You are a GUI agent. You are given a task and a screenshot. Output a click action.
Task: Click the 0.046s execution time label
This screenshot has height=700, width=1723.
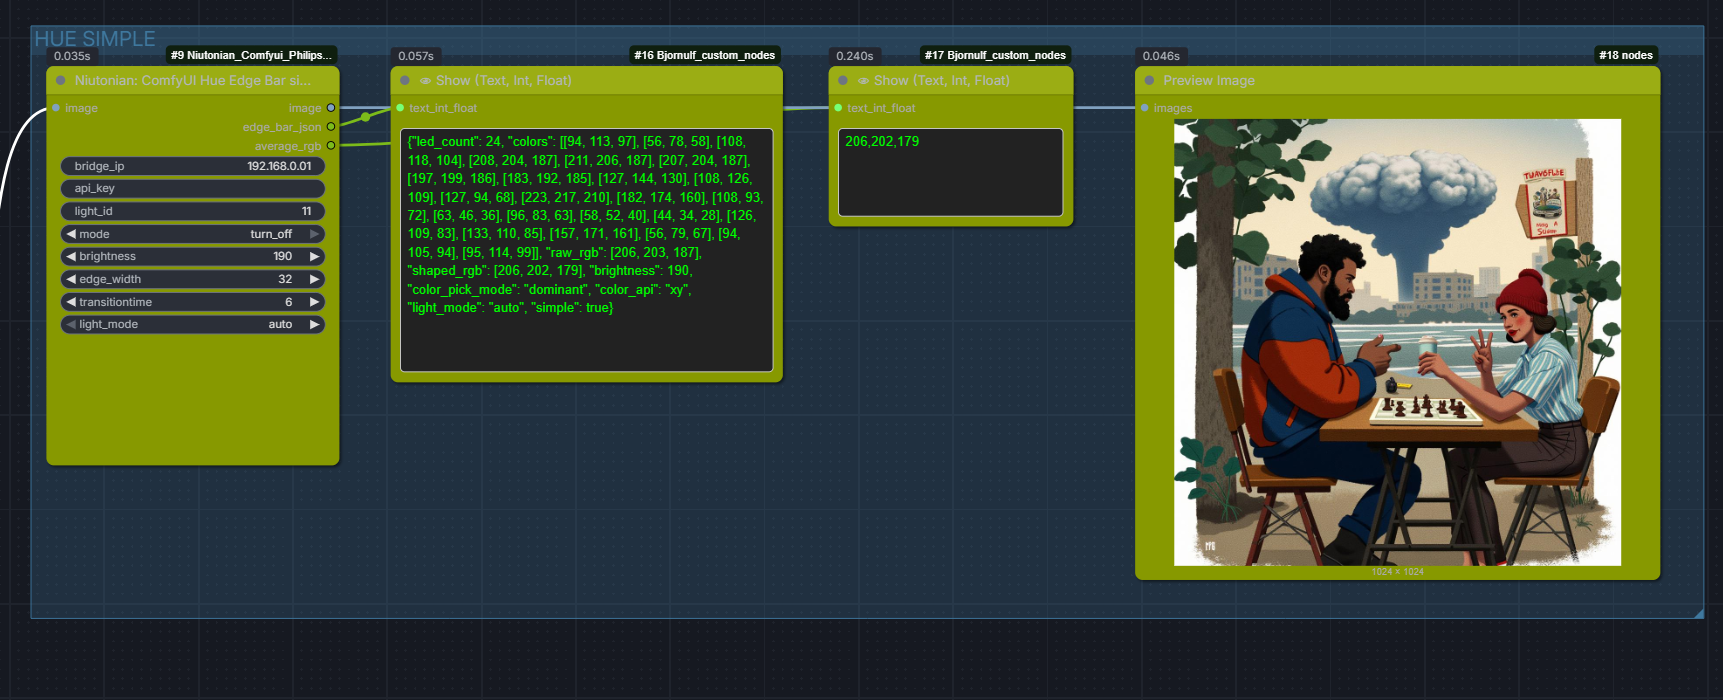click(1161, 56)
